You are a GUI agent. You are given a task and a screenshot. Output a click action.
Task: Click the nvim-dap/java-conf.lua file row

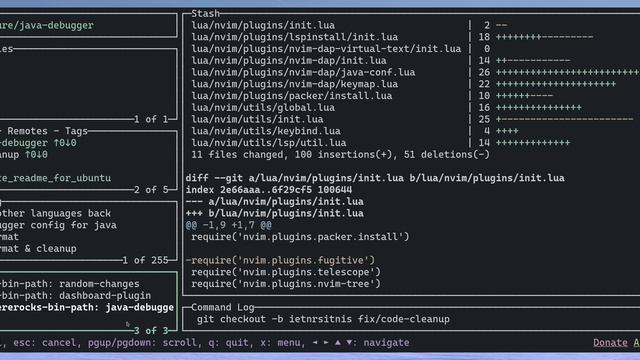click(x=303, y=73)
